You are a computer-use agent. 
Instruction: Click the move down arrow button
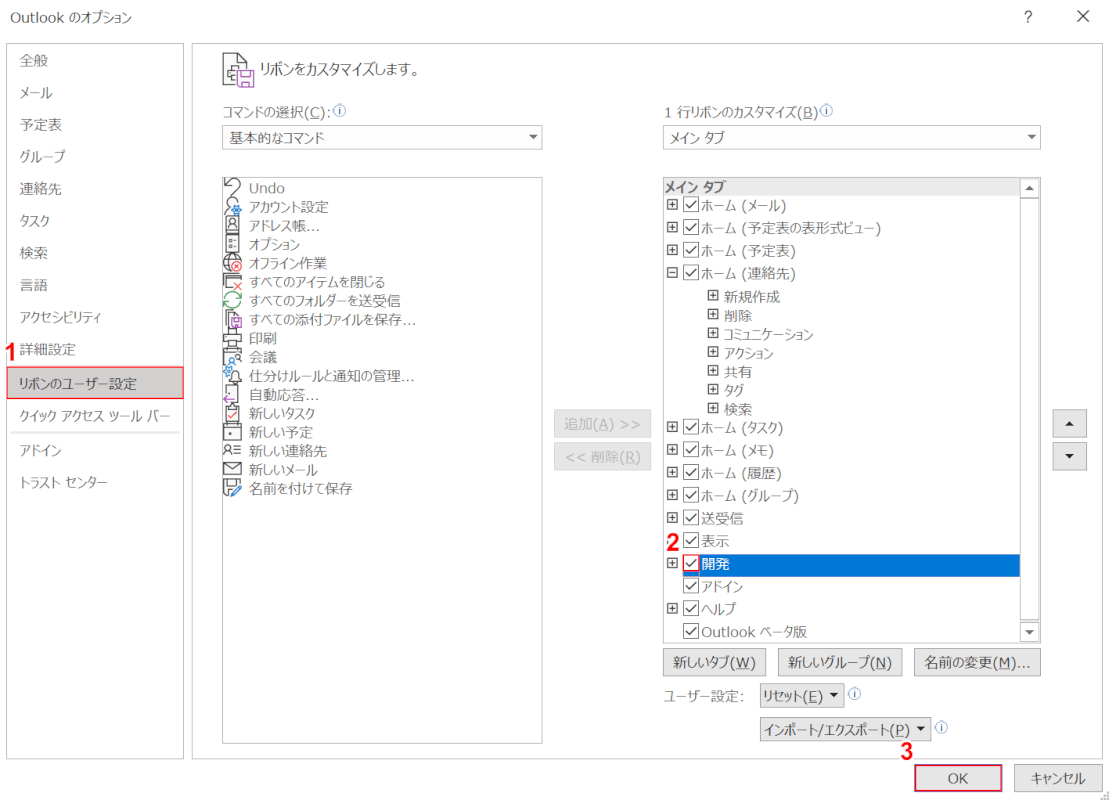point(1069,456)
